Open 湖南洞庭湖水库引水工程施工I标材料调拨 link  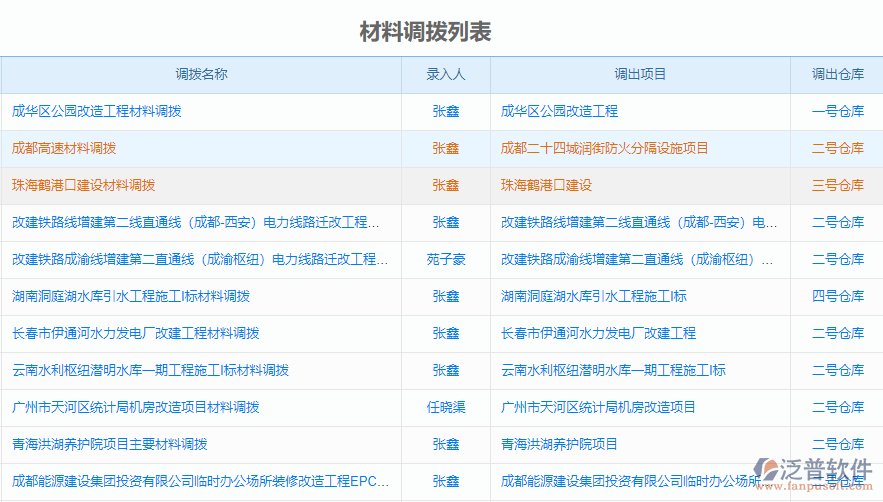tap(131, 296)
